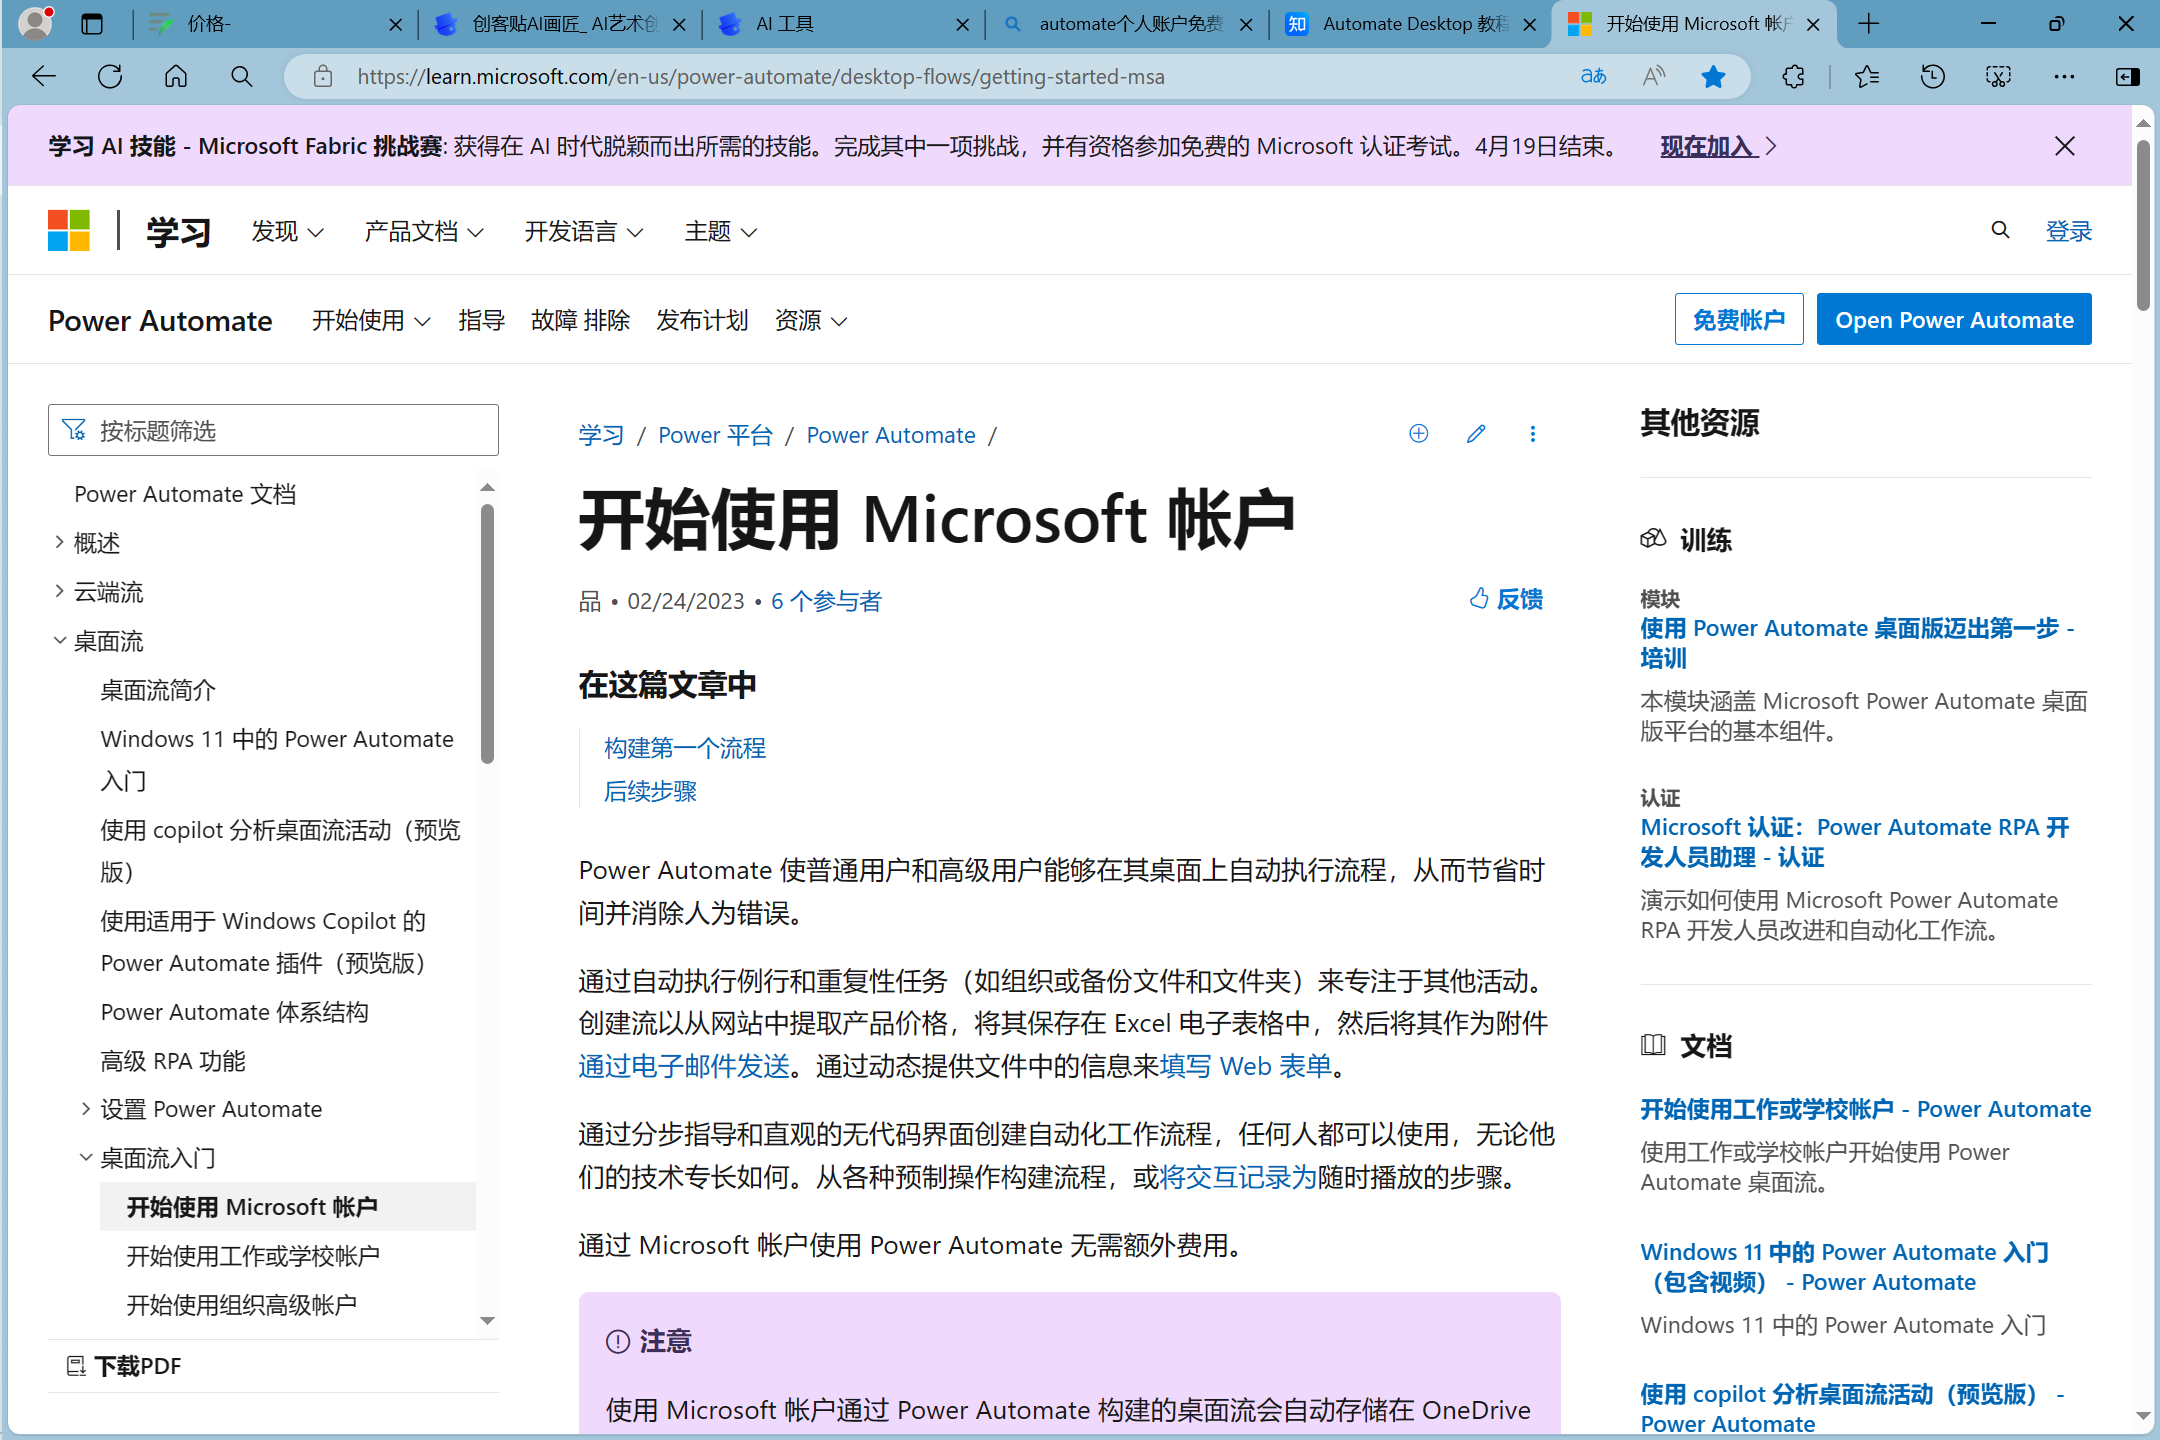Image resolution: width=2160 pixels, height=1440 pixels.
Task: Expand the 主题 dropdown menu
Action: pos(721,232)
